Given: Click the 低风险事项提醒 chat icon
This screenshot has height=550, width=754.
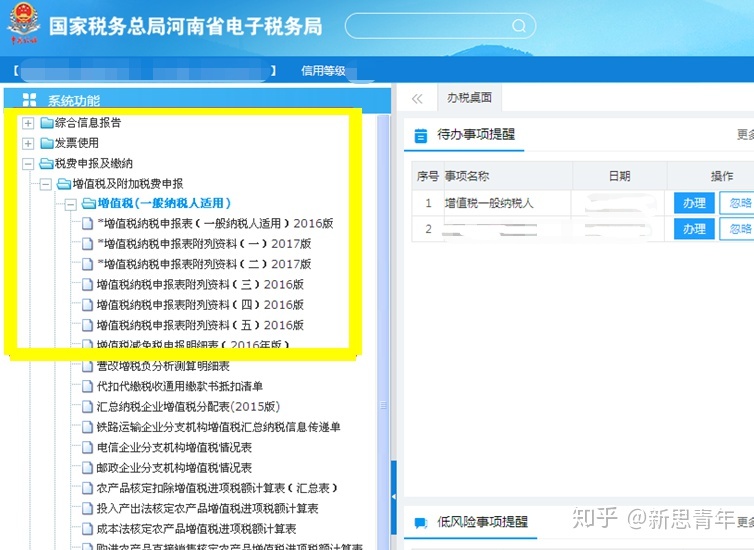Looking at the screenshot, I should [x=420, y=522].
